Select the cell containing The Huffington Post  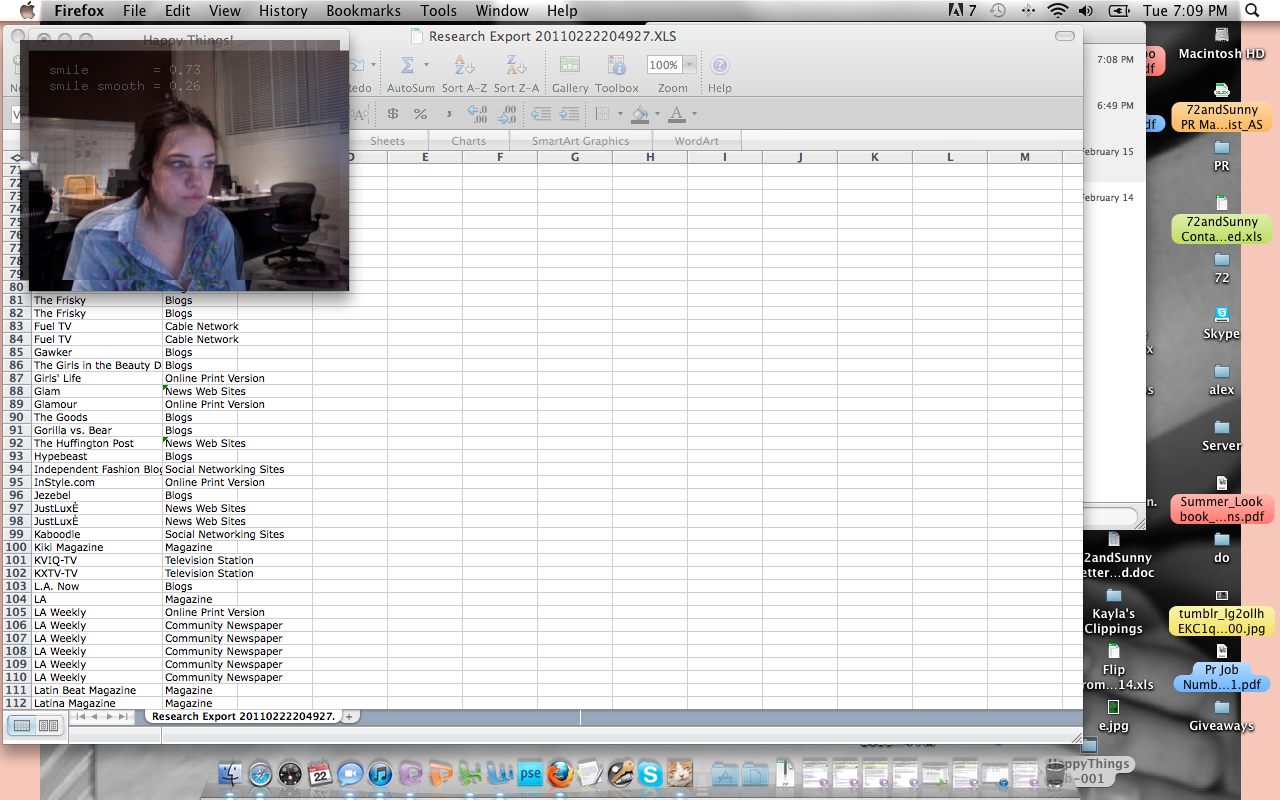coord(97,443)
